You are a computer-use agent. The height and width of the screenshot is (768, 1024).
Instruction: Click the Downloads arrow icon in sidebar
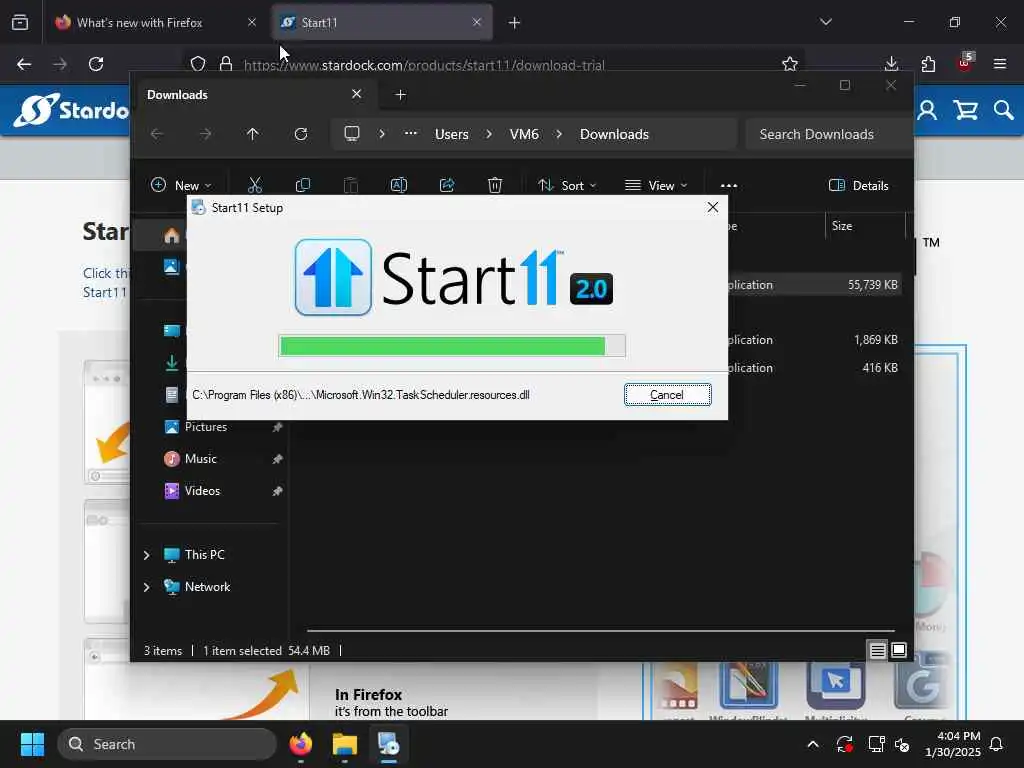172,362
